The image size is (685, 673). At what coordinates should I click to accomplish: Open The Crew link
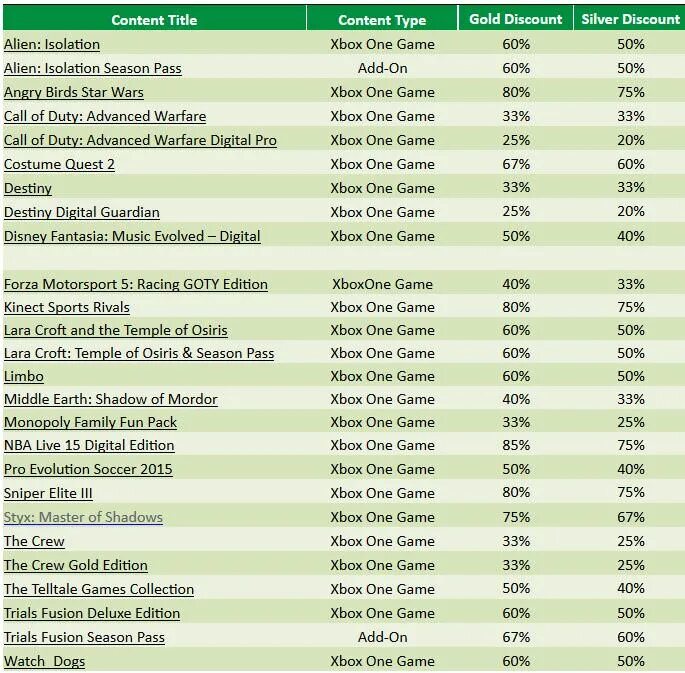34,541
